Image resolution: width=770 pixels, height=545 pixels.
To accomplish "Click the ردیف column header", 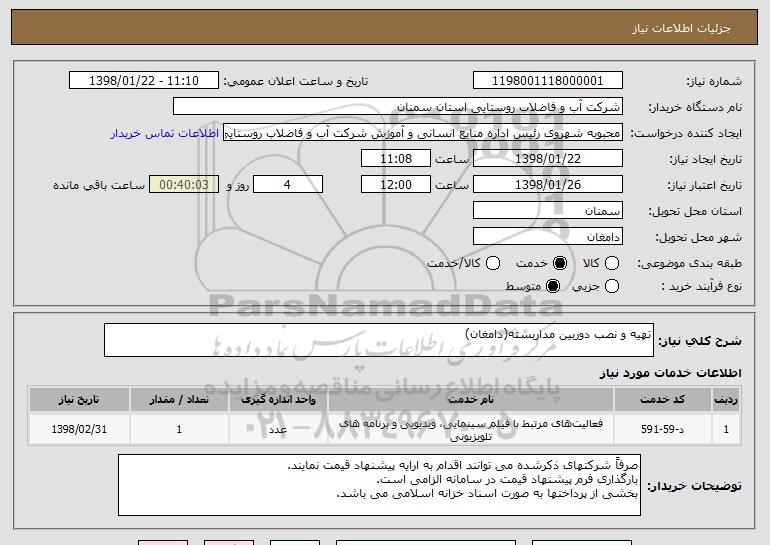I will pyautogui.click(x=726, y=400).
